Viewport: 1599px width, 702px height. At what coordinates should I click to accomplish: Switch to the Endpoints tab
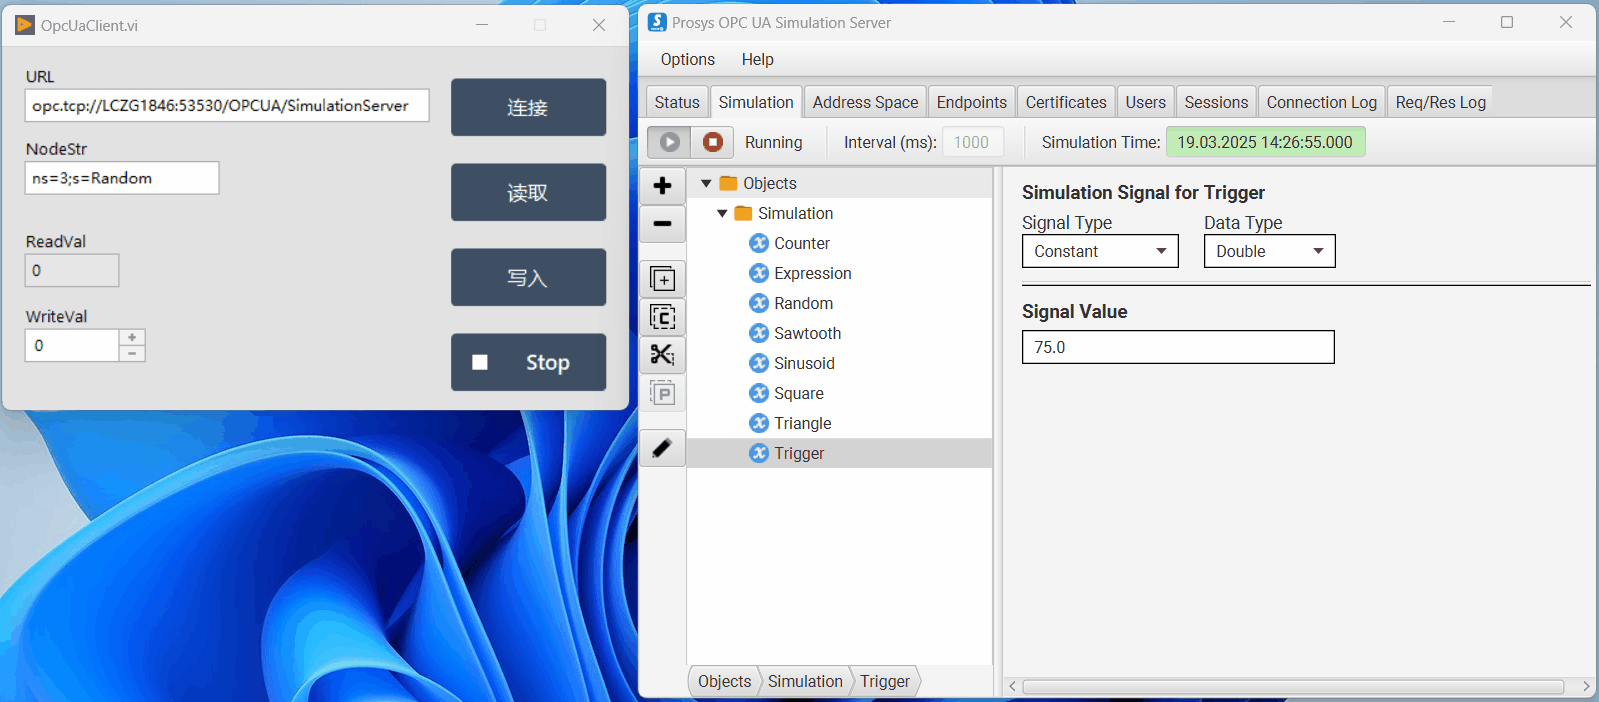pos(971,102)
